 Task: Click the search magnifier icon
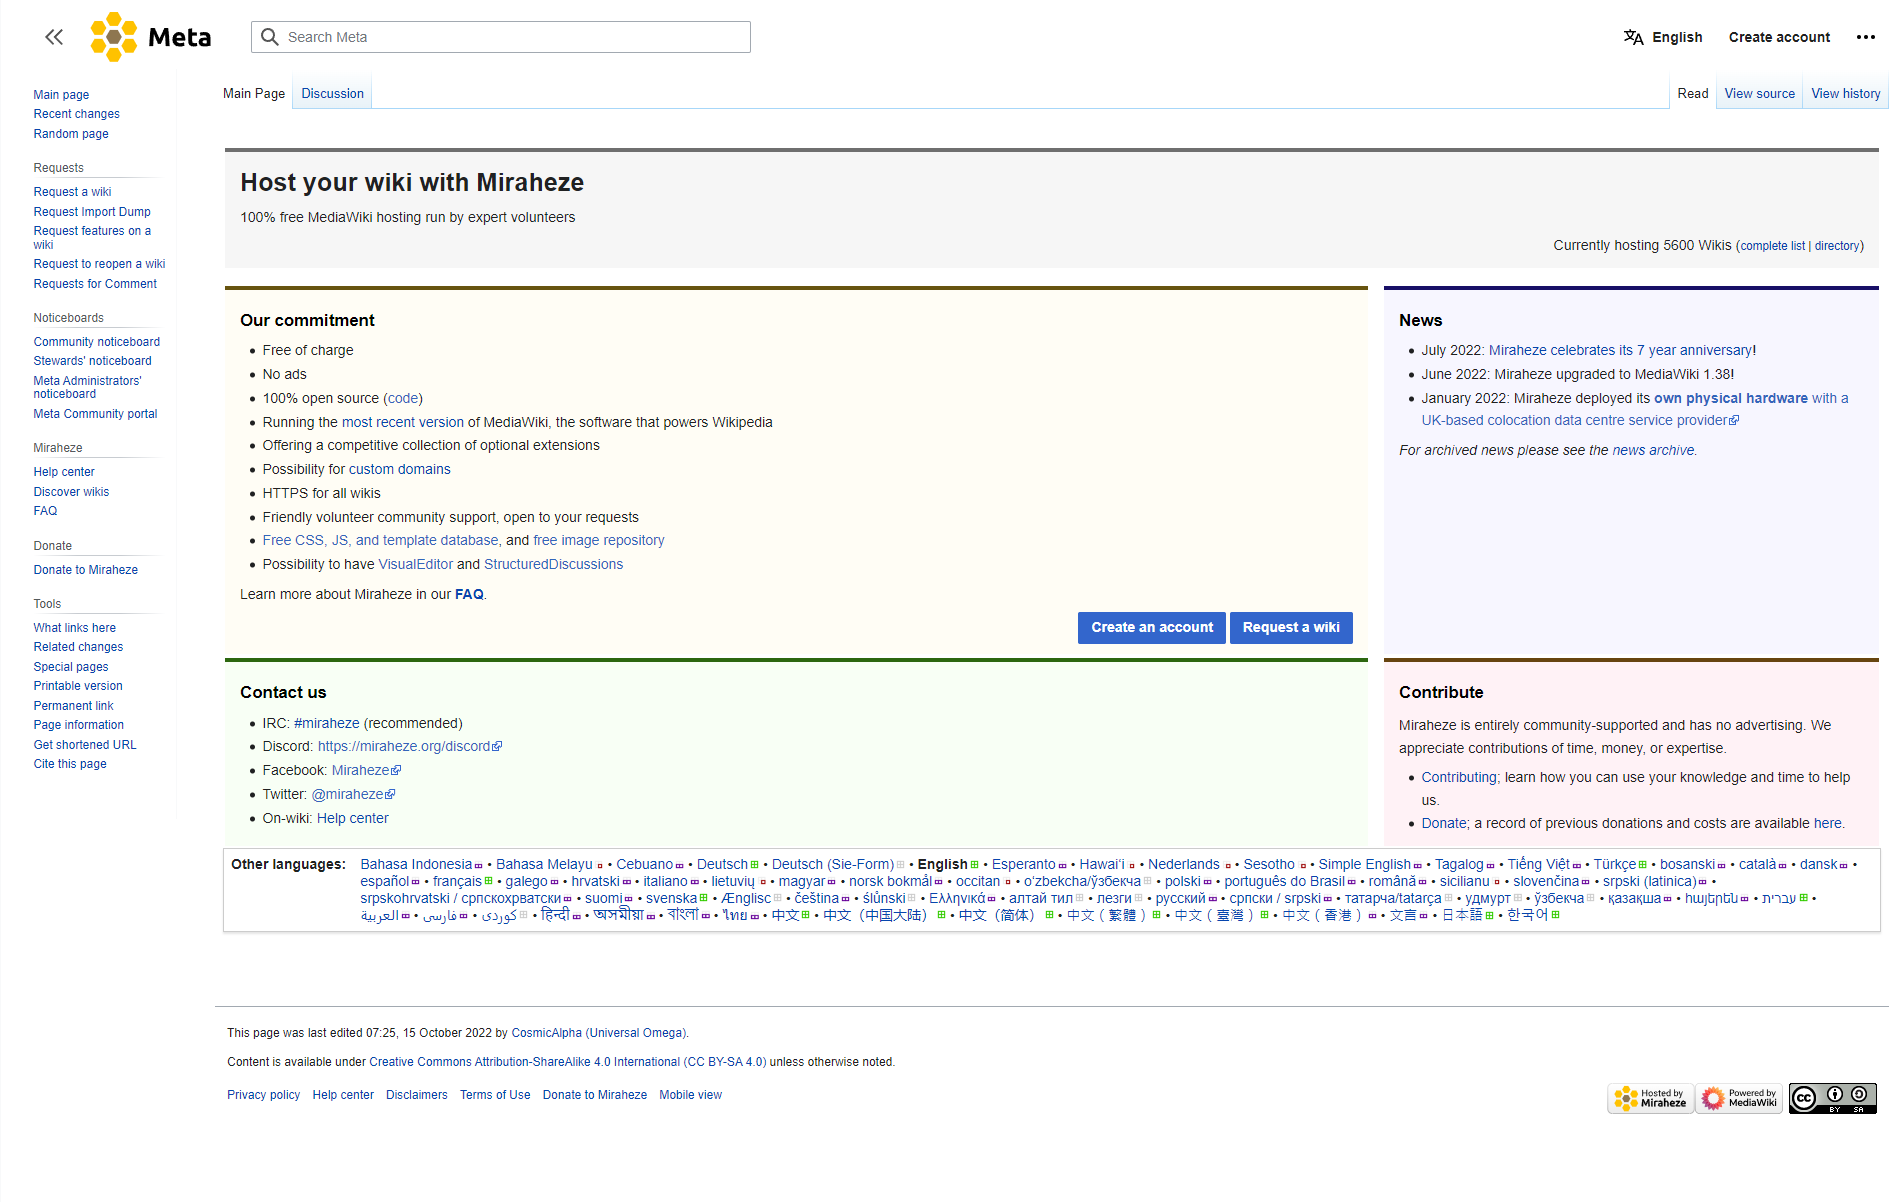[x=269, y=37]
